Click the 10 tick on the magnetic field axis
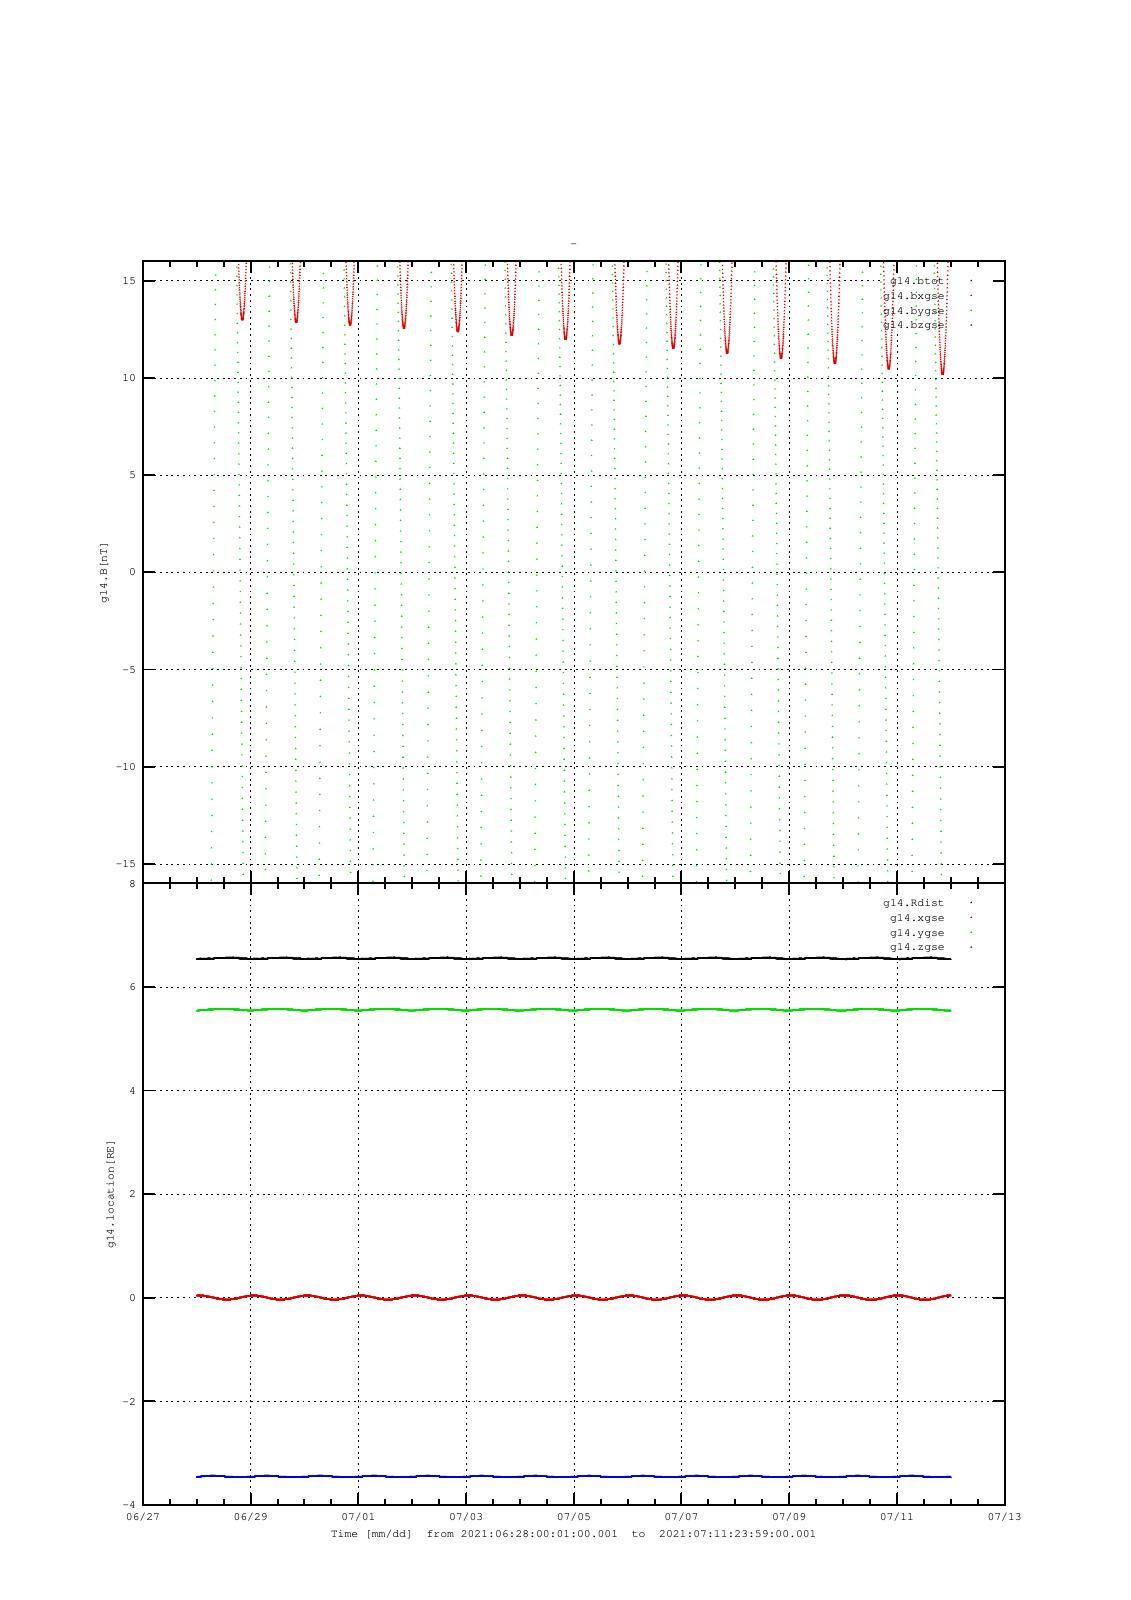 coord(130,378)
